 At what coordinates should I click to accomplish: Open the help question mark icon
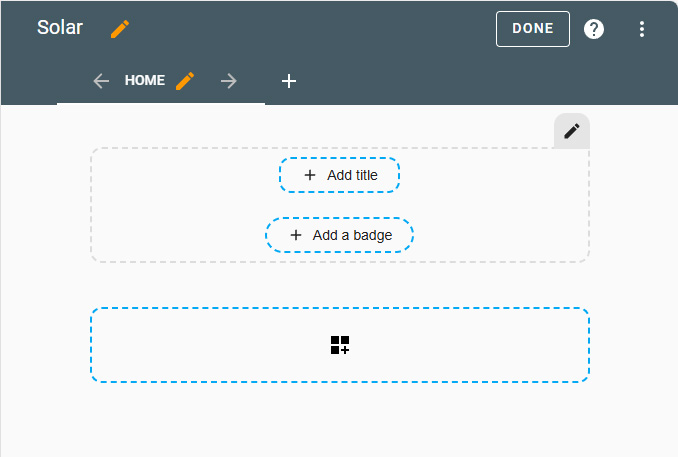point(594,29)
